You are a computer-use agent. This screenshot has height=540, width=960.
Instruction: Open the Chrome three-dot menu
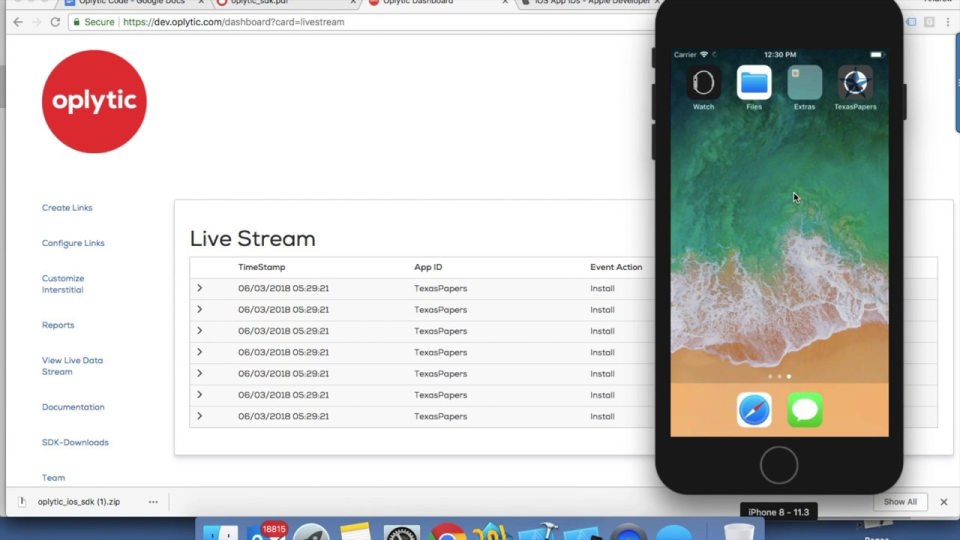pos(948,22)
